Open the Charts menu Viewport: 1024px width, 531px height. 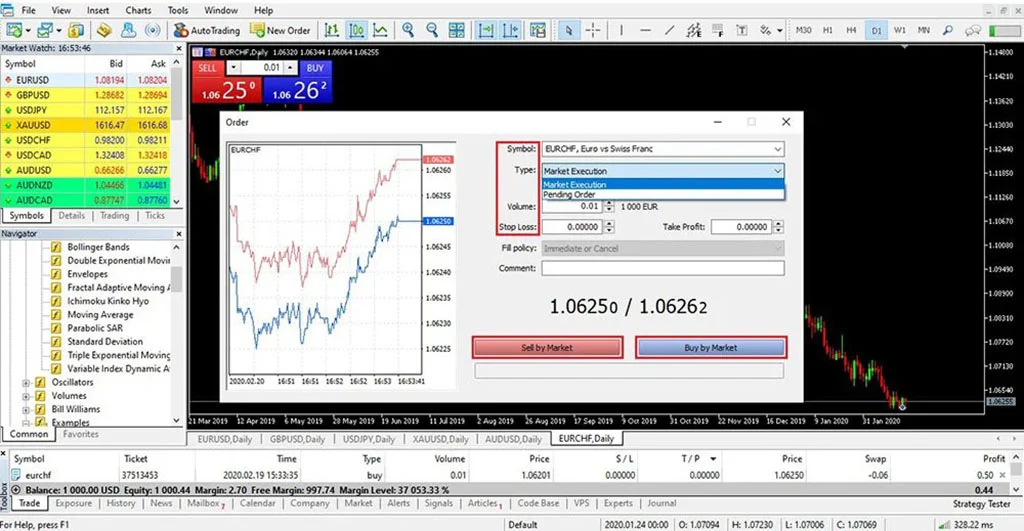139,10
